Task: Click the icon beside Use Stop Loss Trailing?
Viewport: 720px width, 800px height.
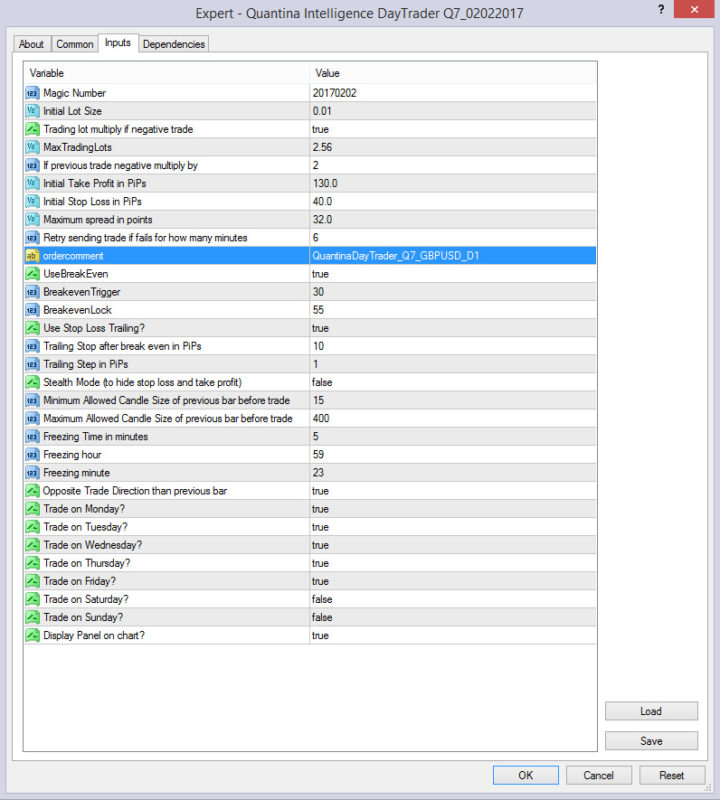Action: (x=32, y=328)
